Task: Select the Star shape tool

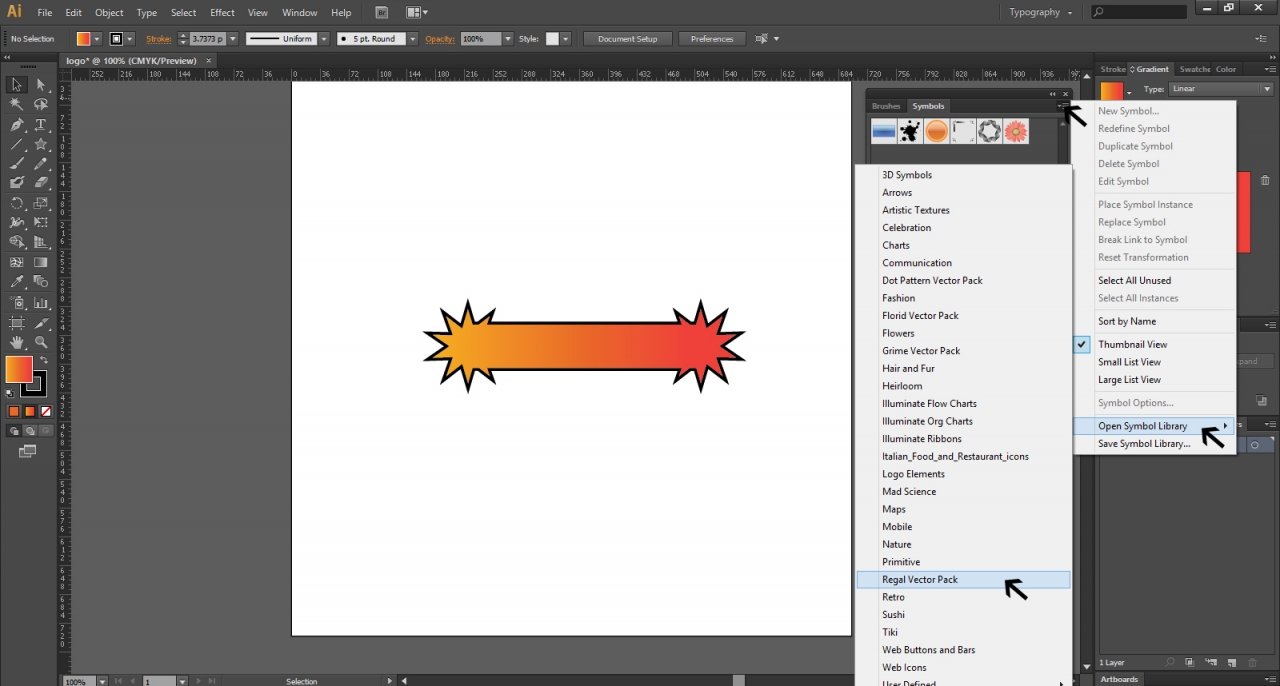Action: pyautogui.click(x=41, y=145)
